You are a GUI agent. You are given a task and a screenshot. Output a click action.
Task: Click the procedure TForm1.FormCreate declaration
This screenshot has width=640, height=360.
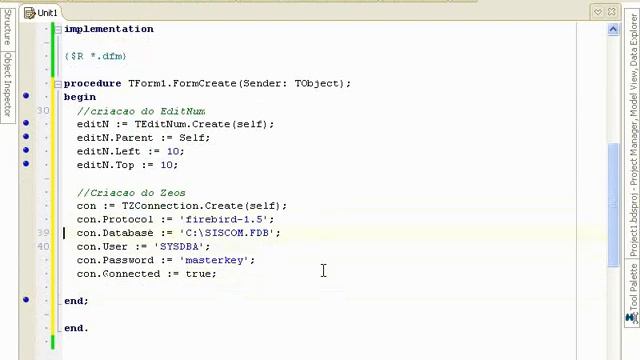207,83
